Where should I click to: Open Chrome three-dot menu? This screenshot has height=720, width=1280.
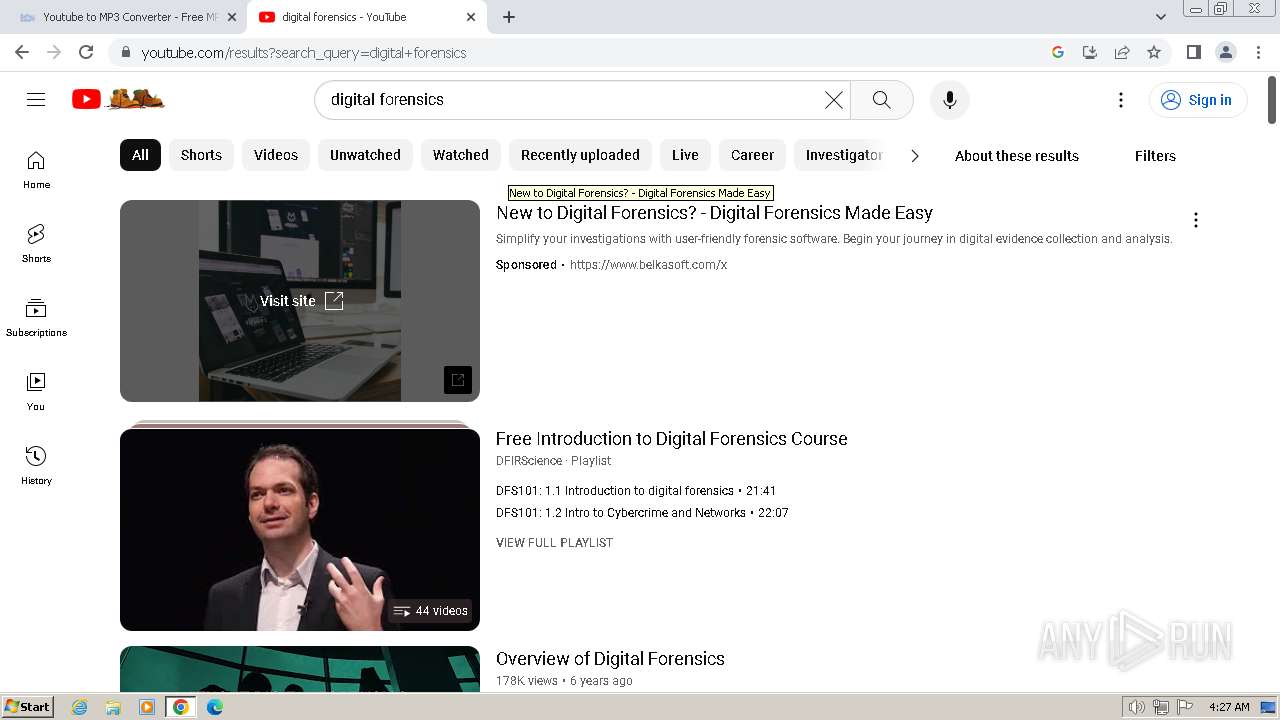[x=1257, y=52]
